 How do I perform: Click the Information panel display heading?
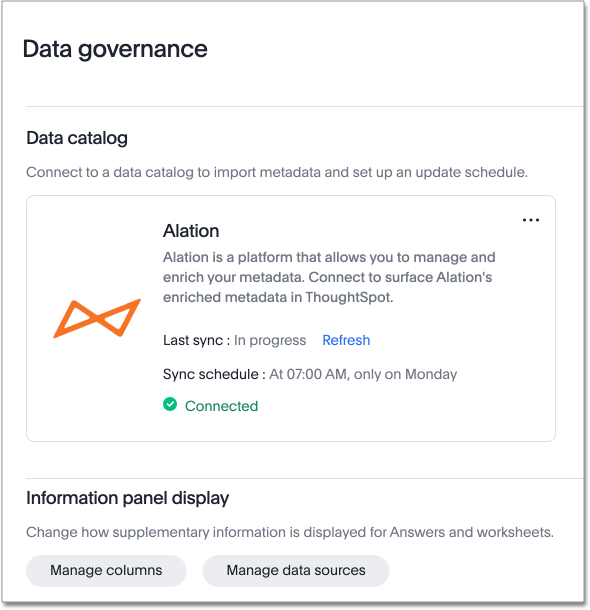click(x=128, y=498)
